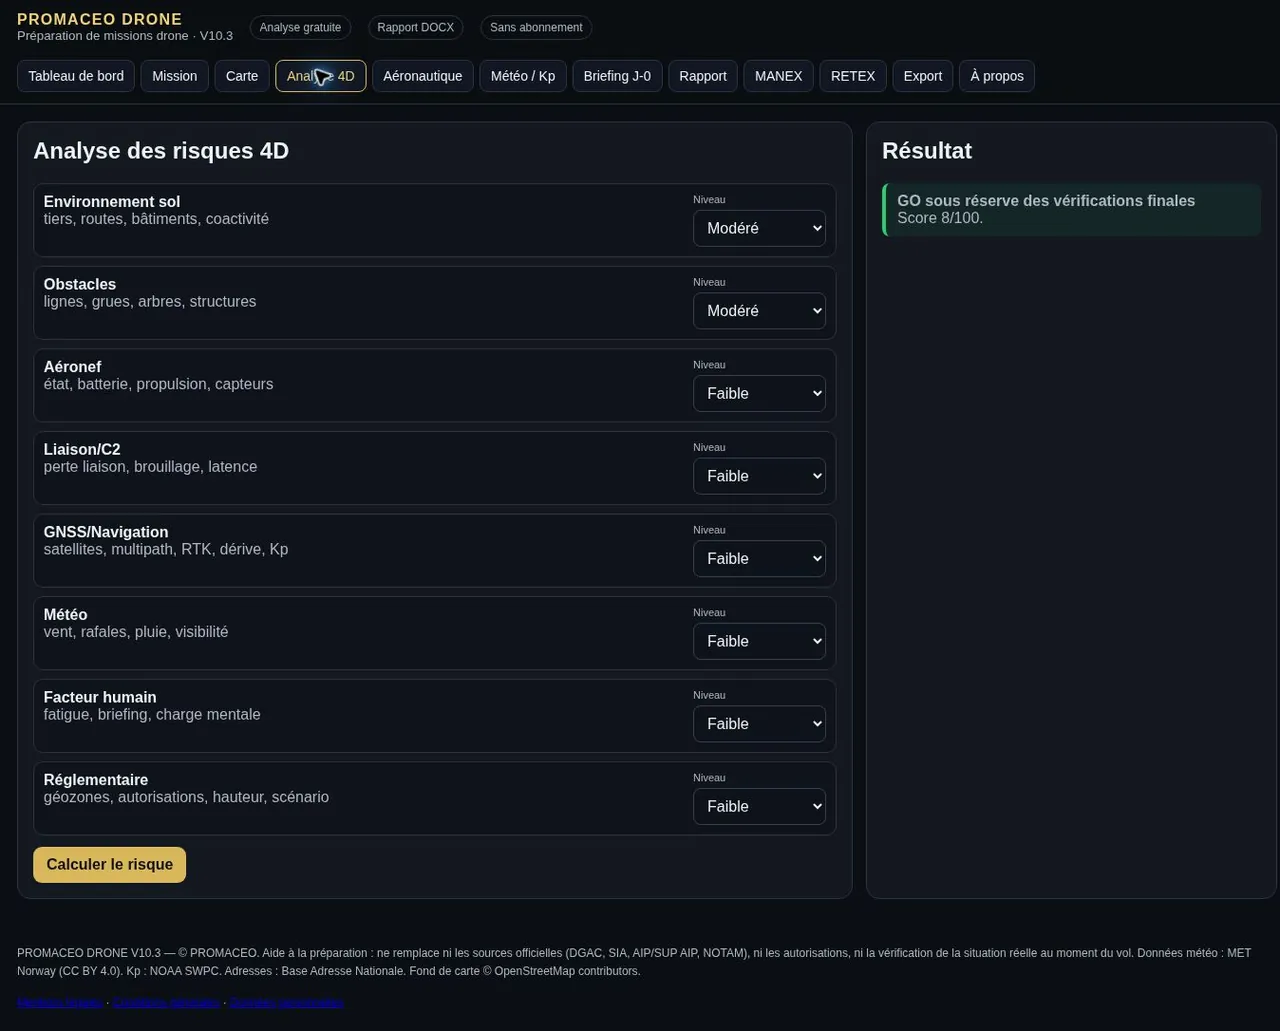
Task: Select the Analyse 4D tab
Action: [x=321, y=76]
